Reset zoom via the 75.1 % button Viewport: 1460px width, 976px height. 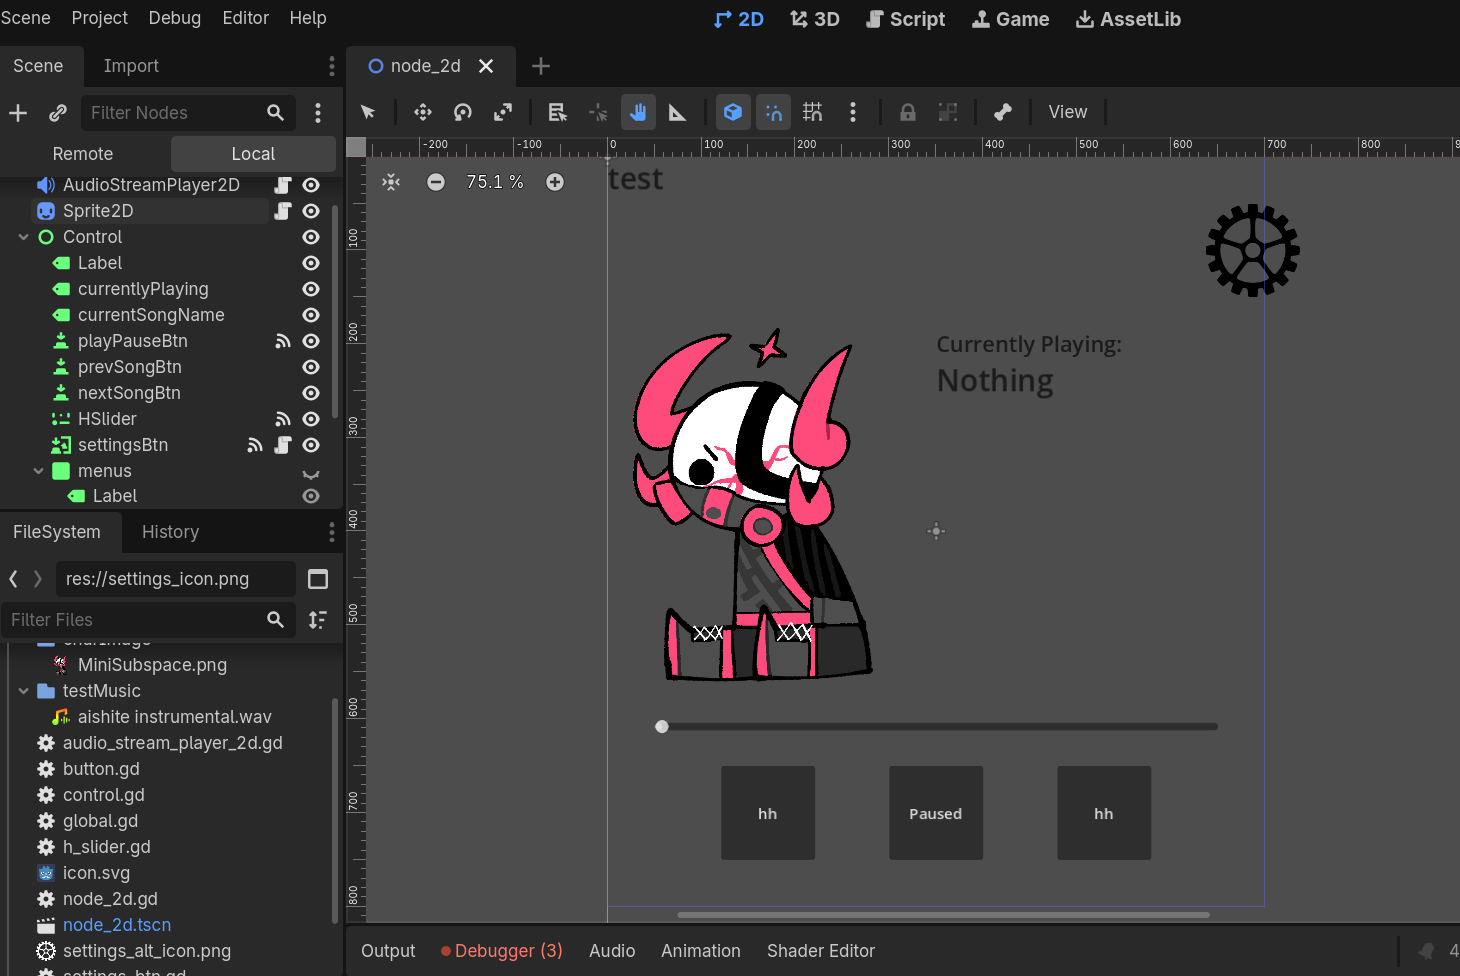(495, 182)
